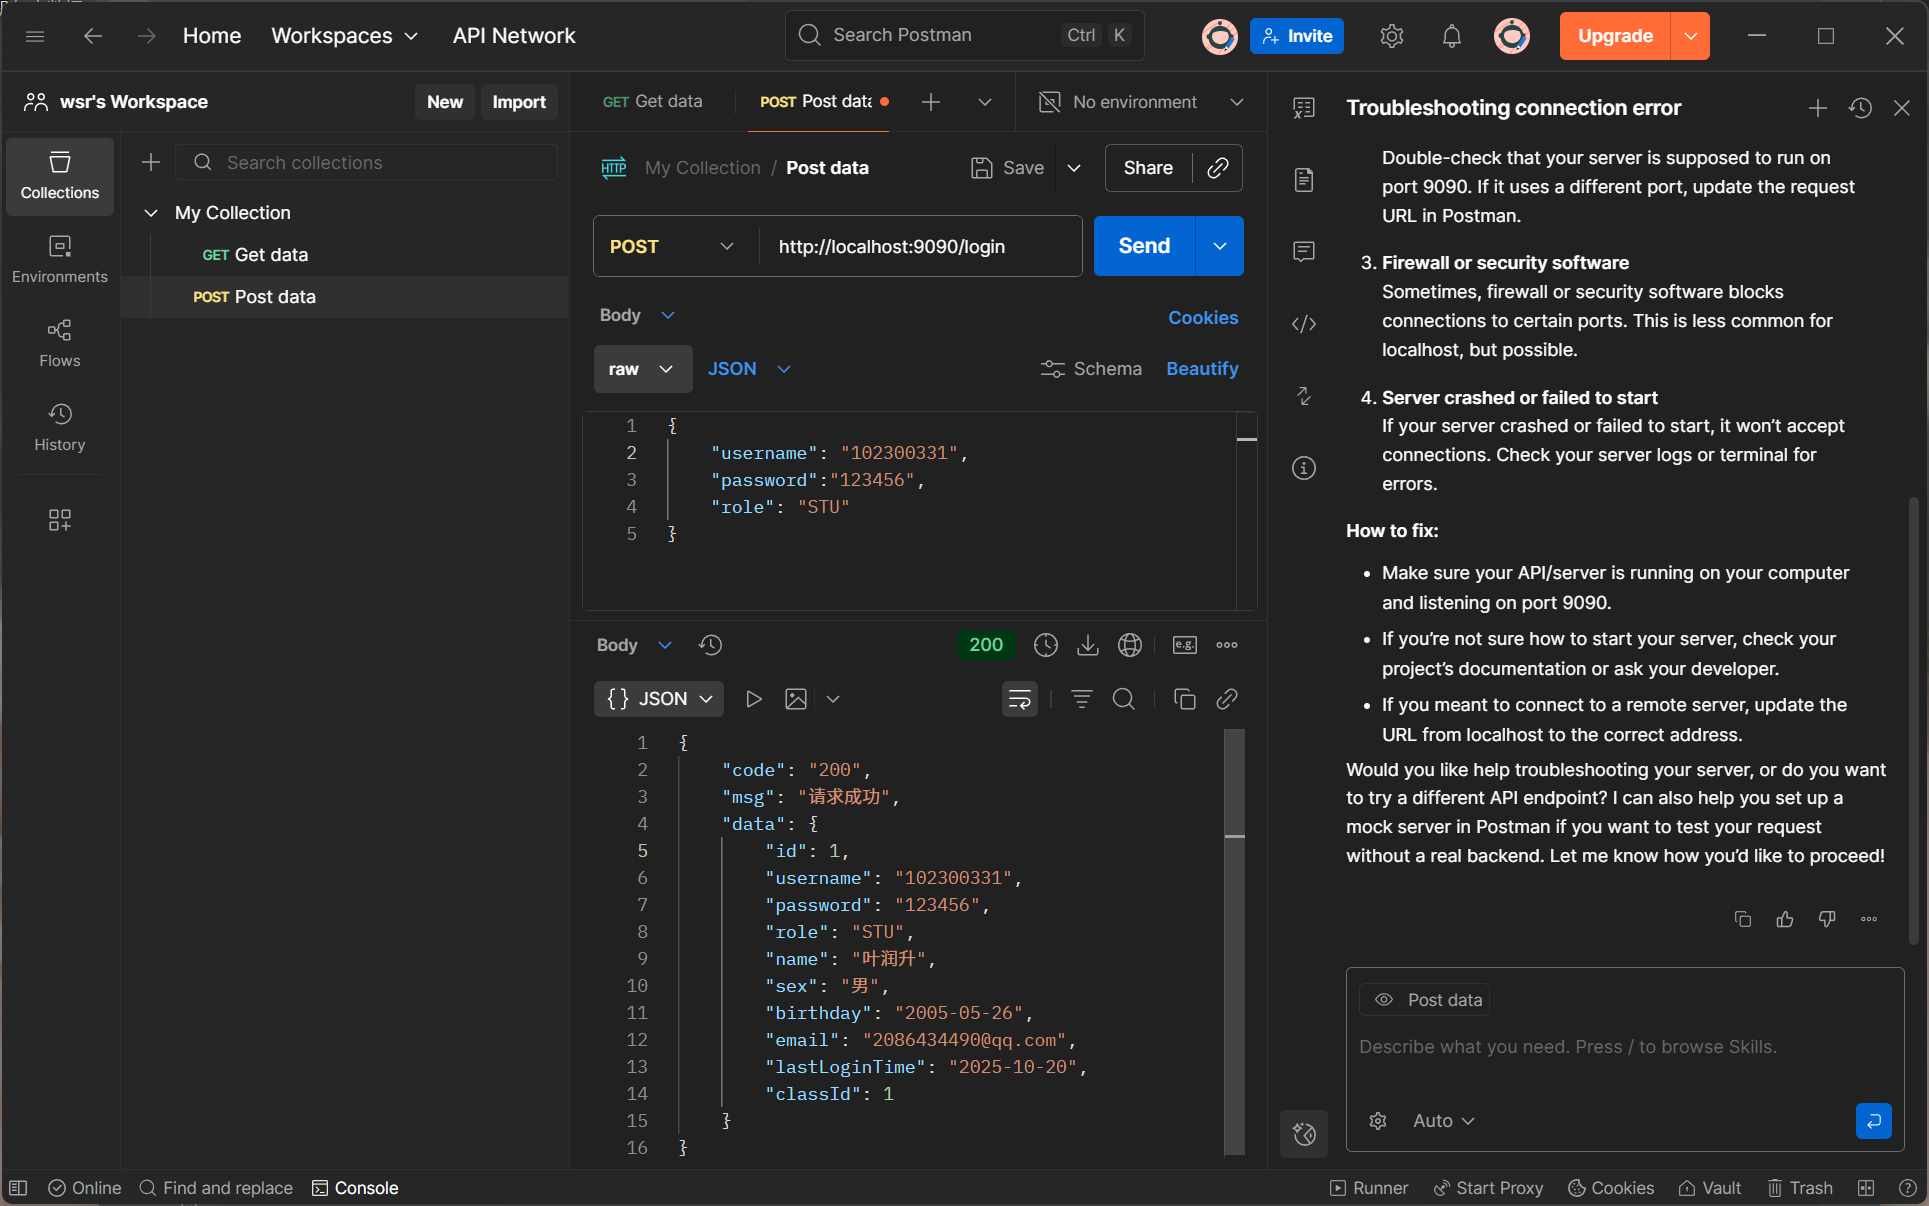
Task: Open the History sidebar tab
Action: [x=60, y=428]
